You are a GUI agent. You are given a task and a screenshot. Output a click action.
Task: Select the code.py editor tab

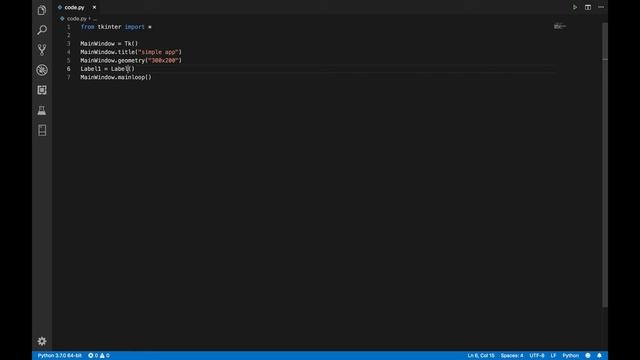77,7
